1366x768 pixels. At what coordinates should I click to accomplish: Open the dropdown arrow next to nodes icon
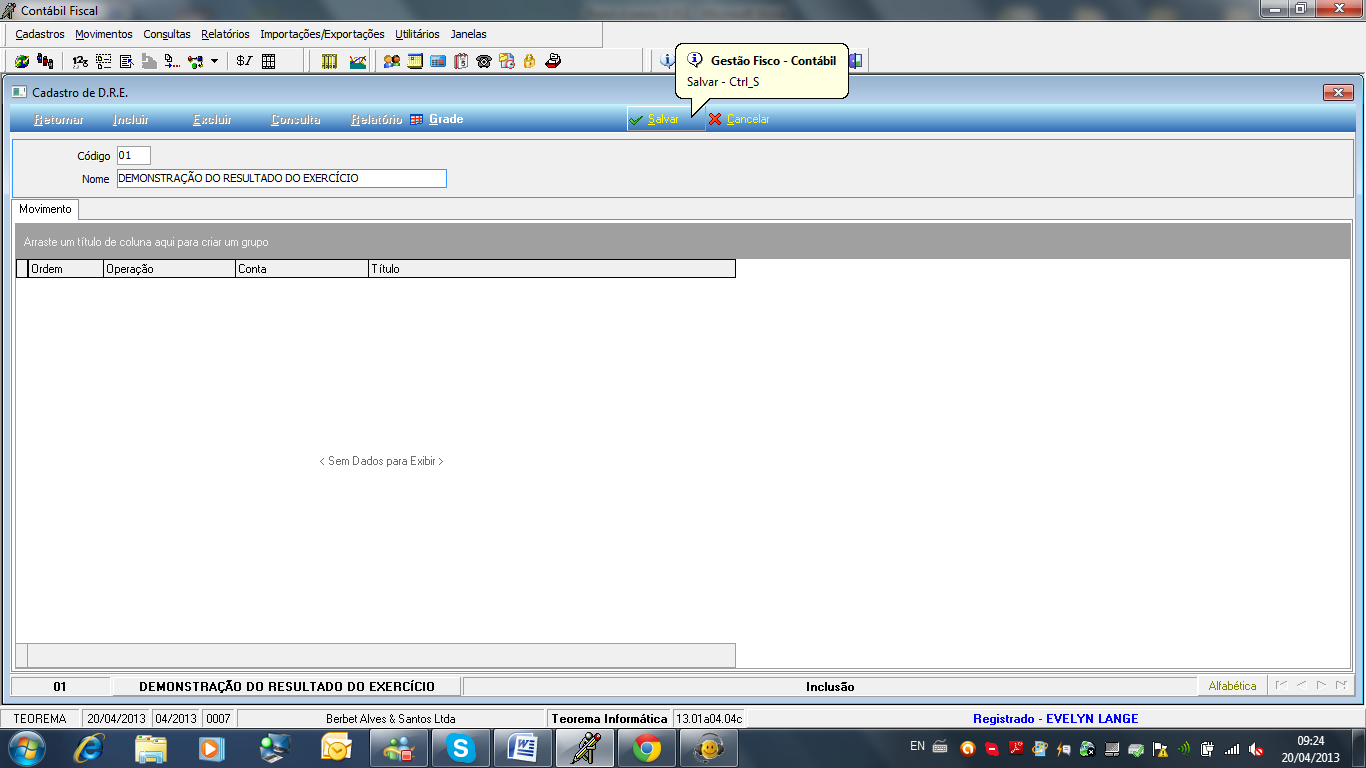coord(214,61)
